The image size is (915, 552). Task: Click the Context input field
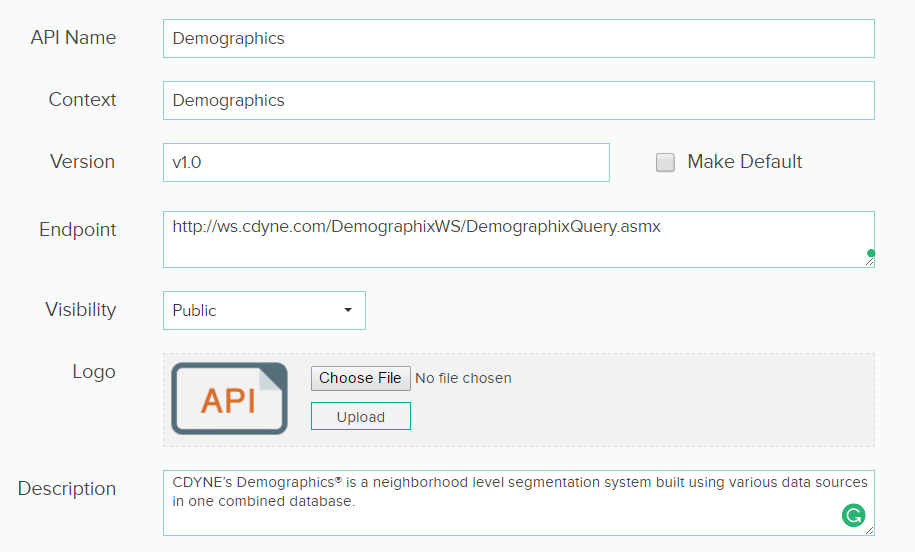tap(518, 101)
